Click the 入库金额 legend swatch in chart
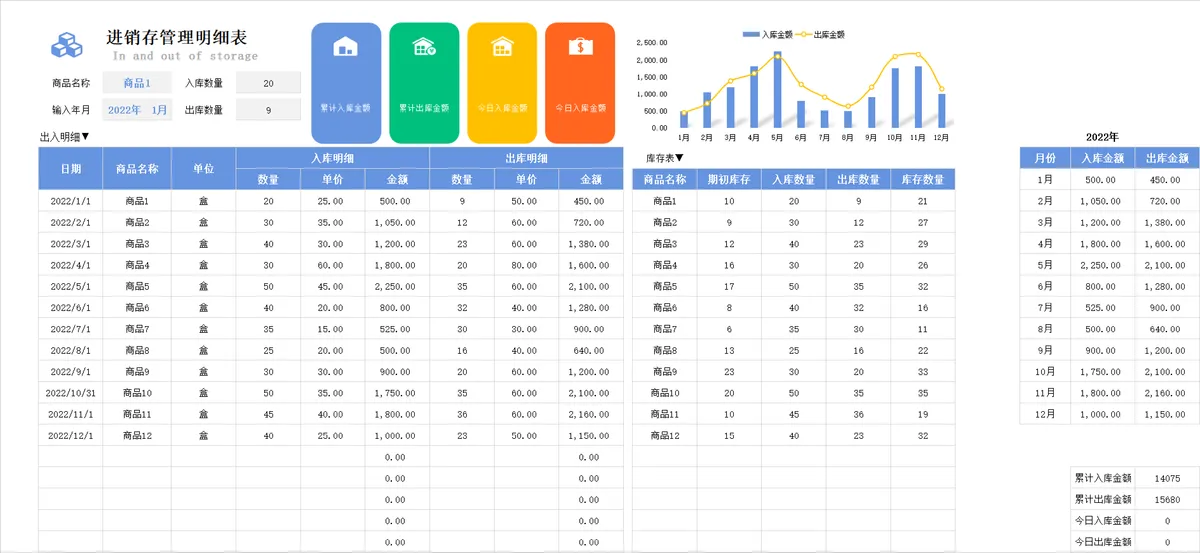The image size is (1200, 553). pyautogui.click(x=751, y=34)
